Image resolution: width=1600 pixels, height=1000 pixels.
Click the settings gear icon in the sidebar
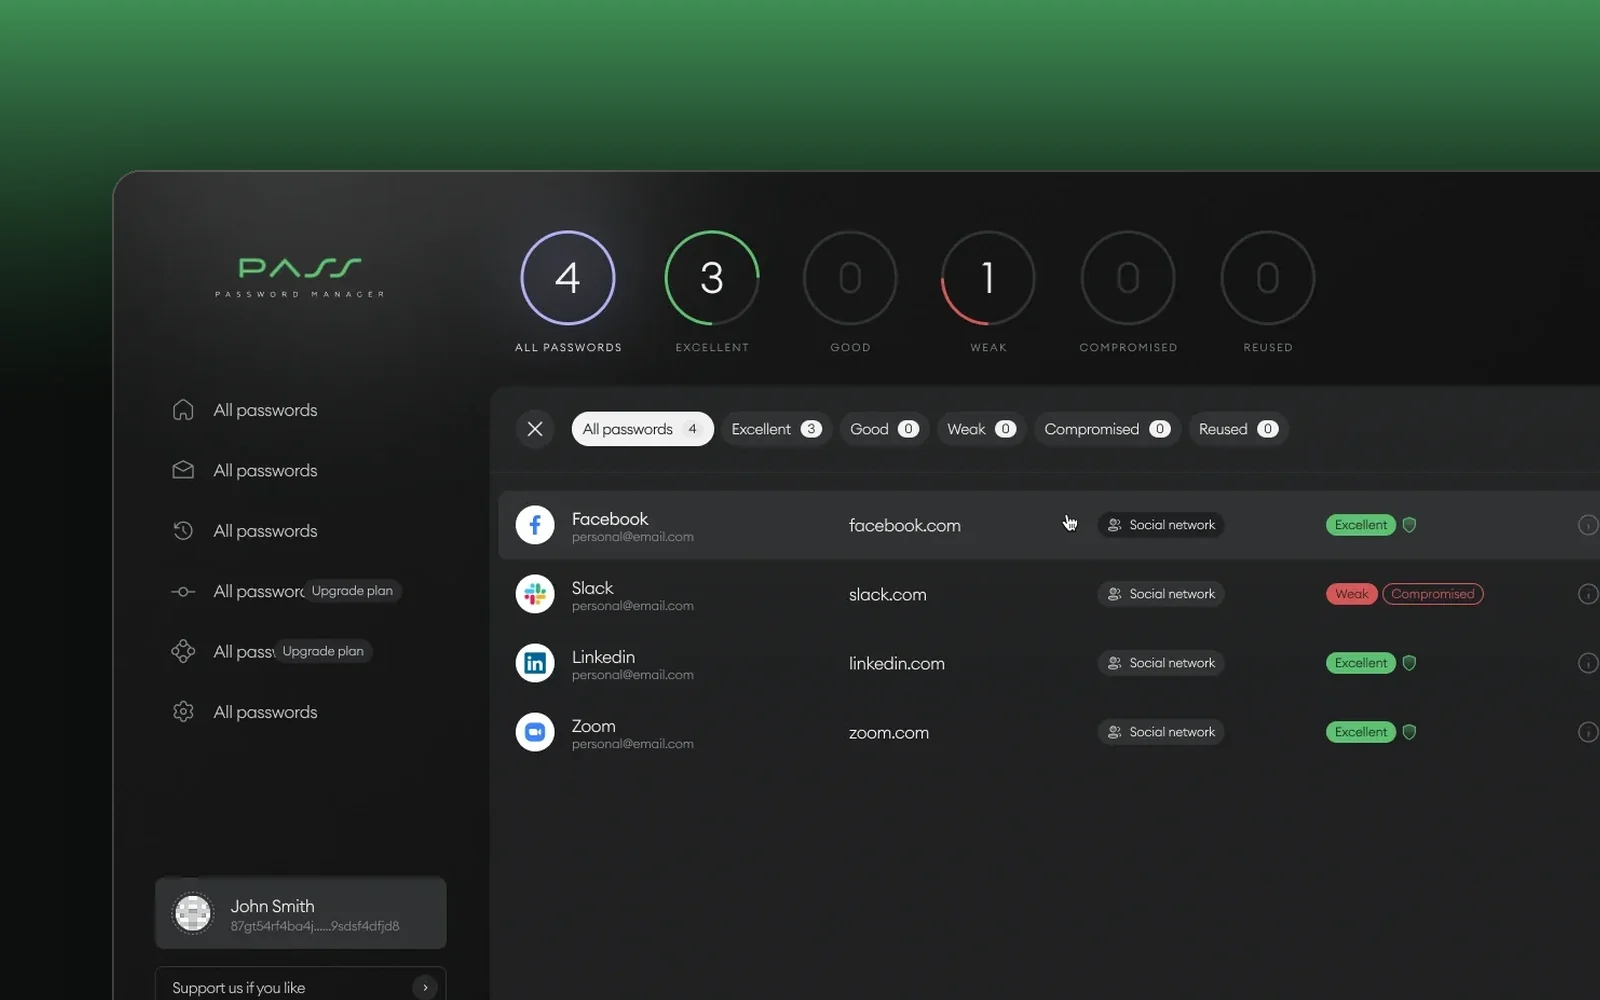tap(183, 712)
